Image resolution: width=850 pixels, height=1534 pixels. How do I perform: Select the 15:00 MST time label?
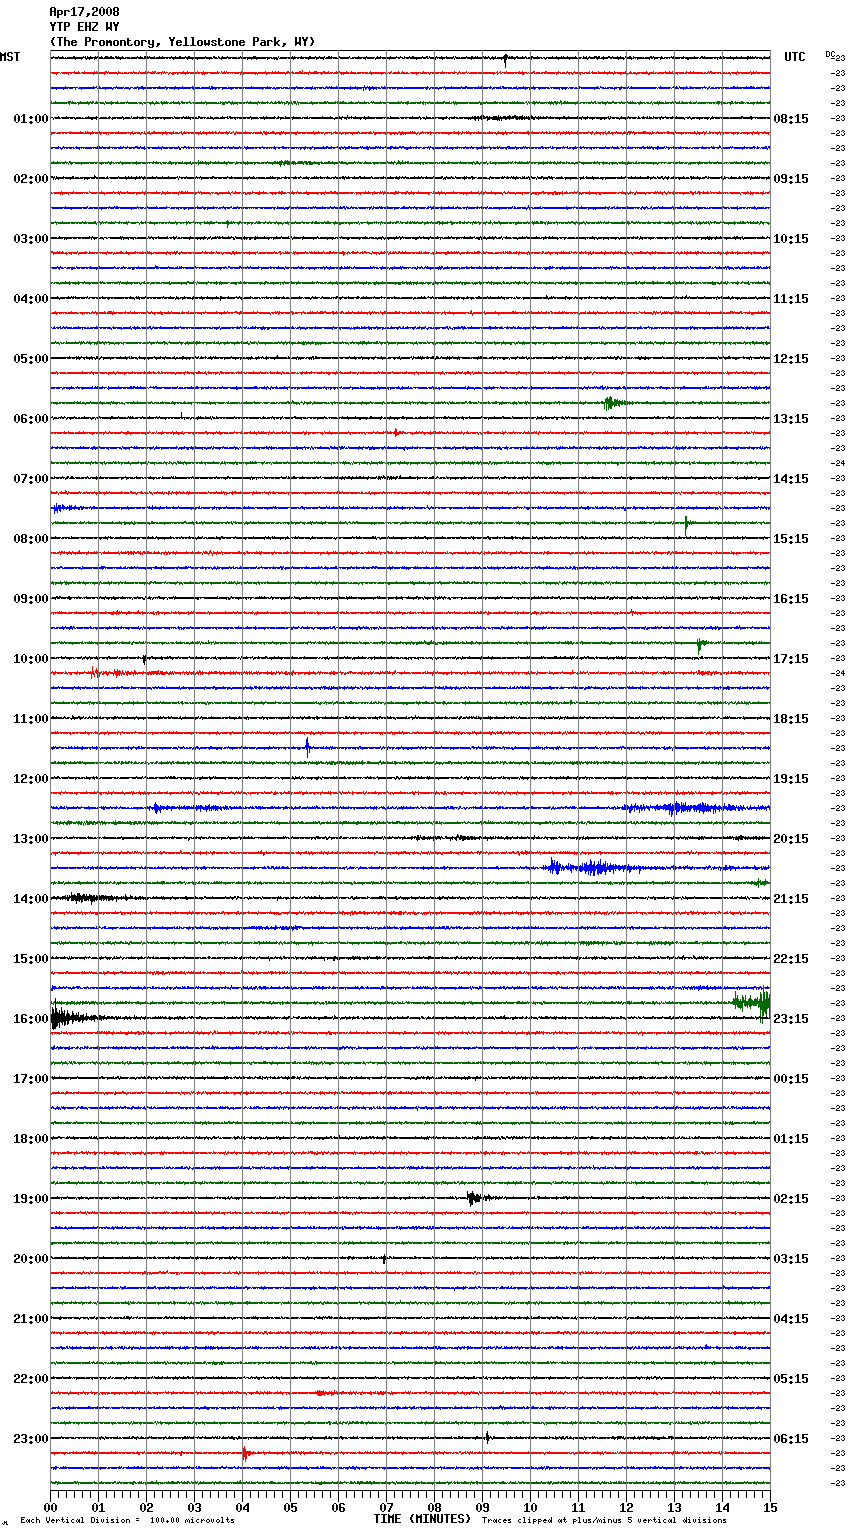[31, 959]
